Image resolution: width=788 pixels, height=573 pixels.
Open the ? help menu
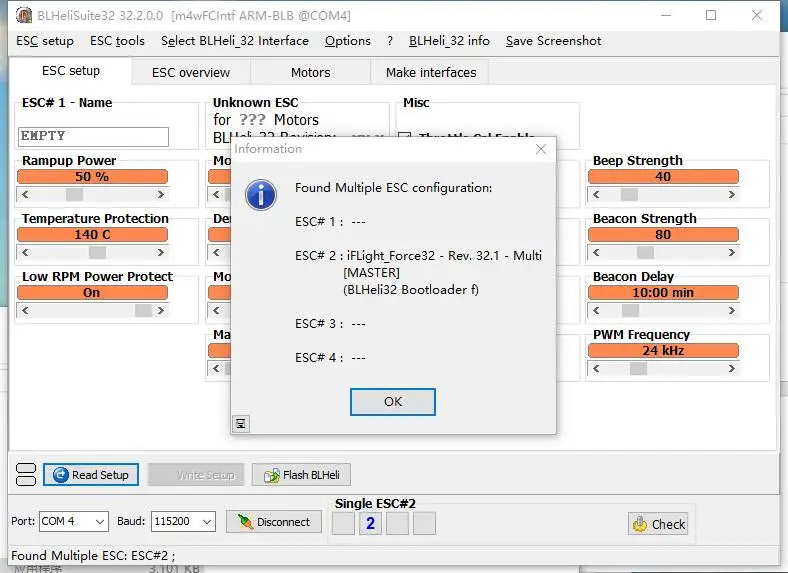[x=389, y=41]
